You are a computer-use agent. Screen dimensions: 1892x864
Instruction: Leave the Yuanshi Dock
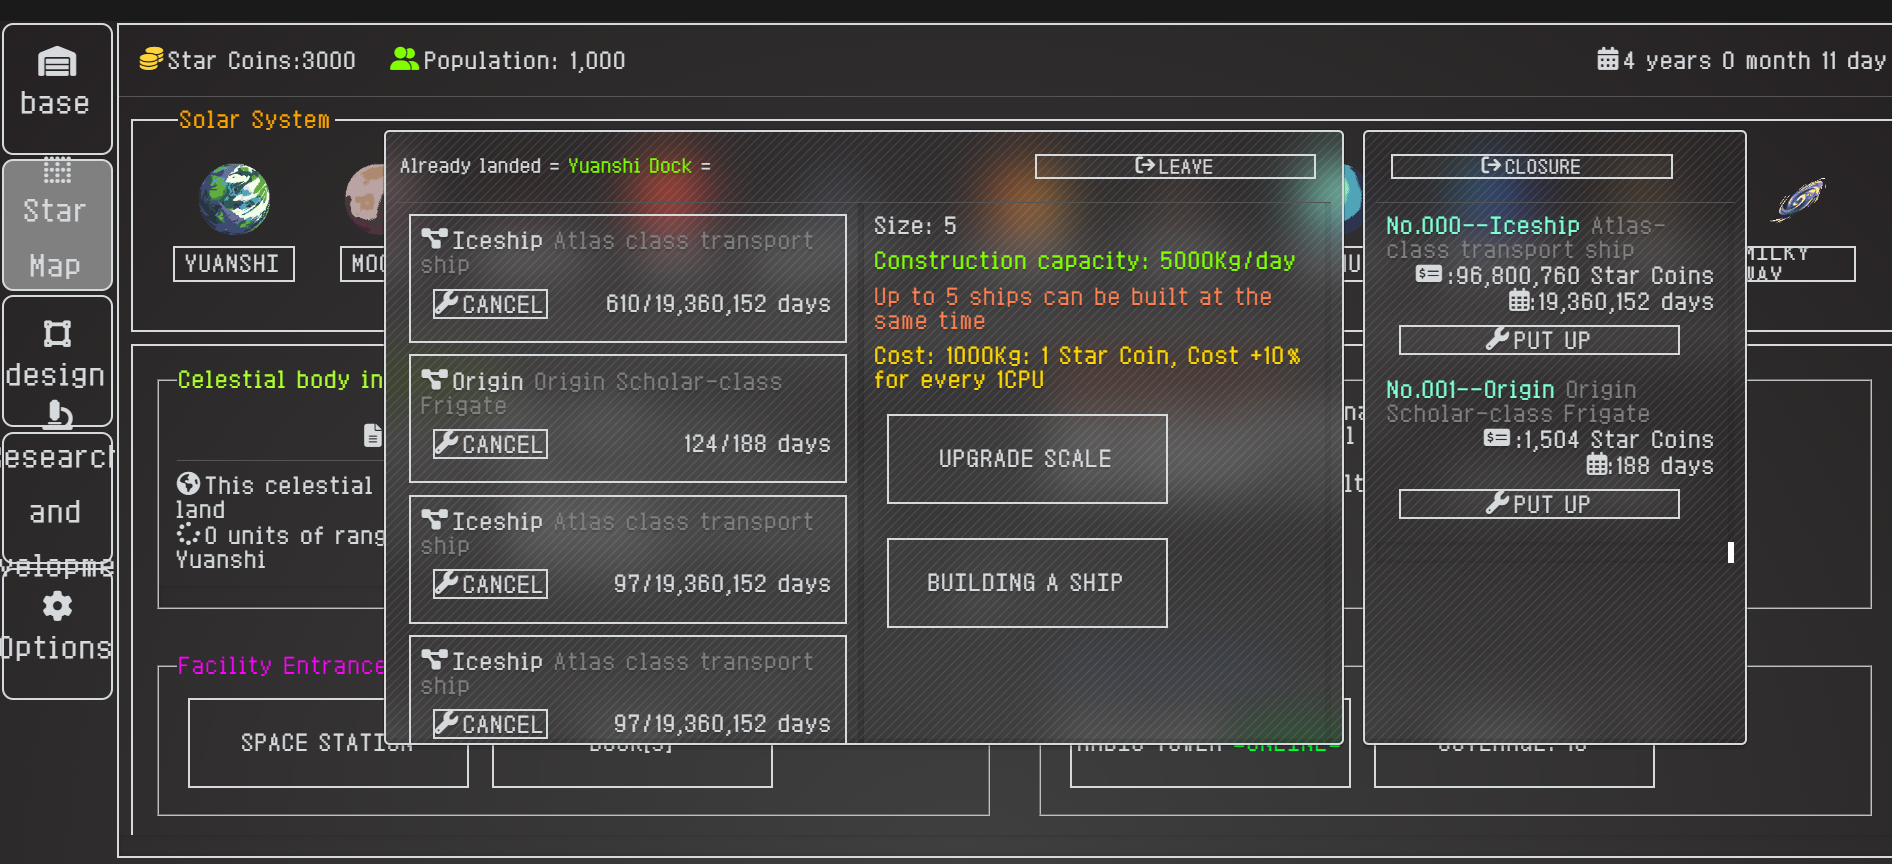click(1174, 167)
